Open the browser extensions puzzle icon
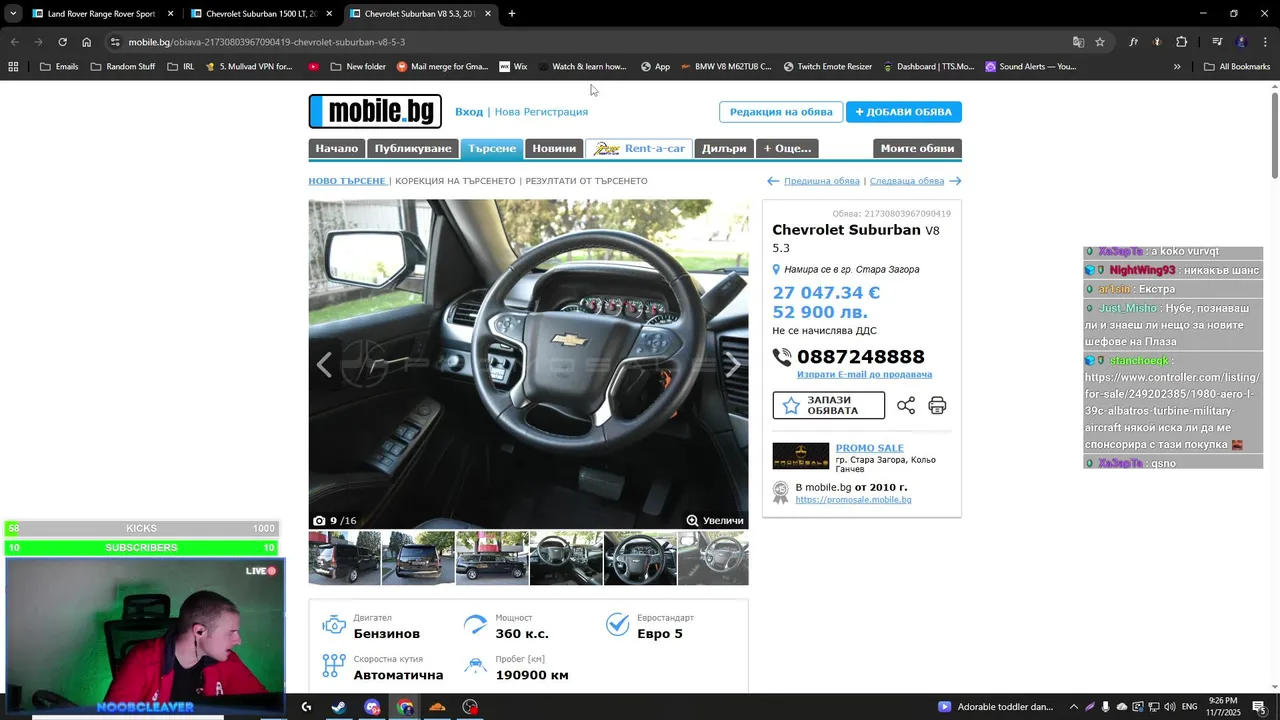This screenshot has height=720, width=1280. 1182,42
